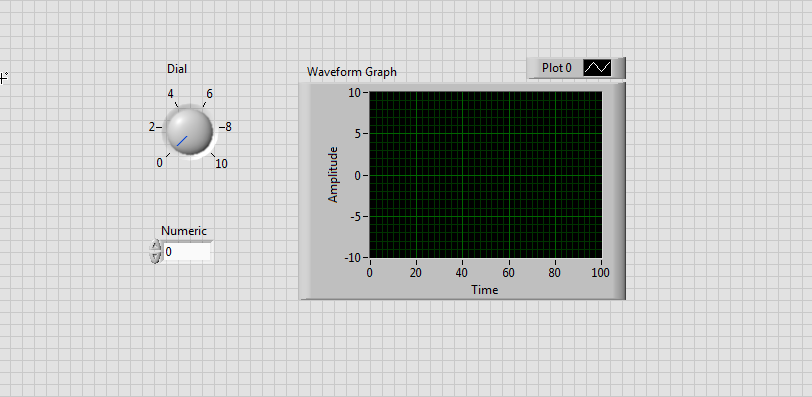Click the Plot 0 legend line icon
The image size is (812, 397).
click(597, 68)
